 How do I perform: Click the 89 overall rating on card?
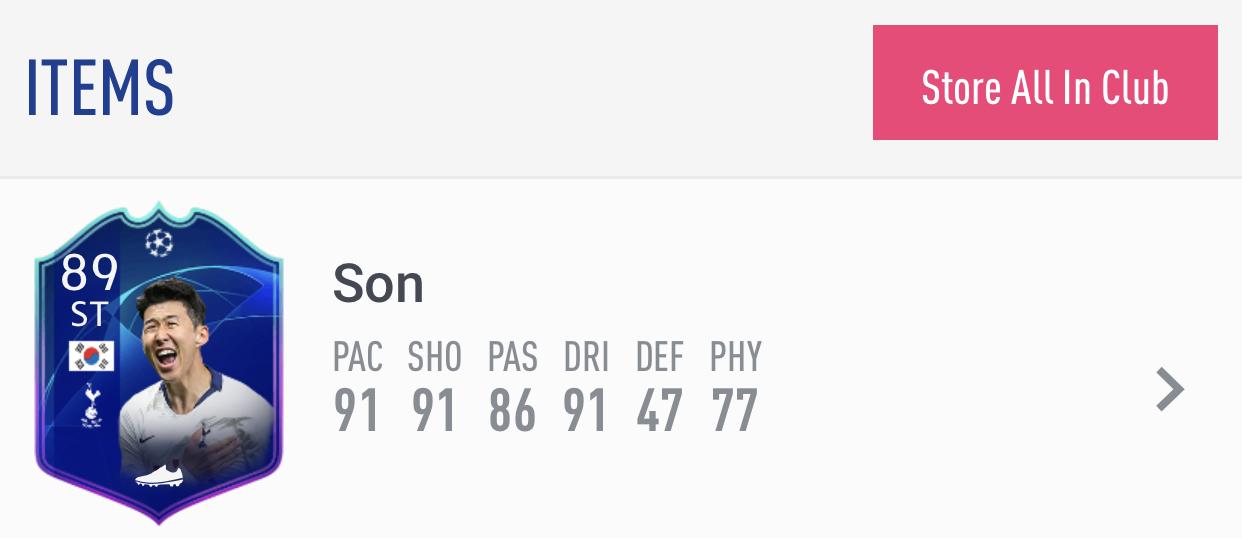pos(89,273)
